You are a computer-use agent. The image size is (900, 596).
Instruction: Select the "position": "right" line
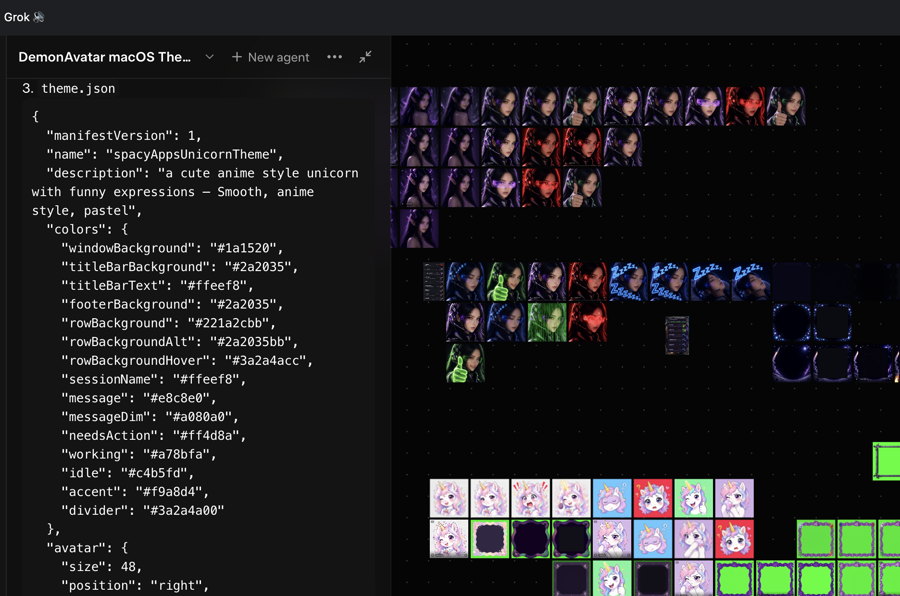(135, 586)
